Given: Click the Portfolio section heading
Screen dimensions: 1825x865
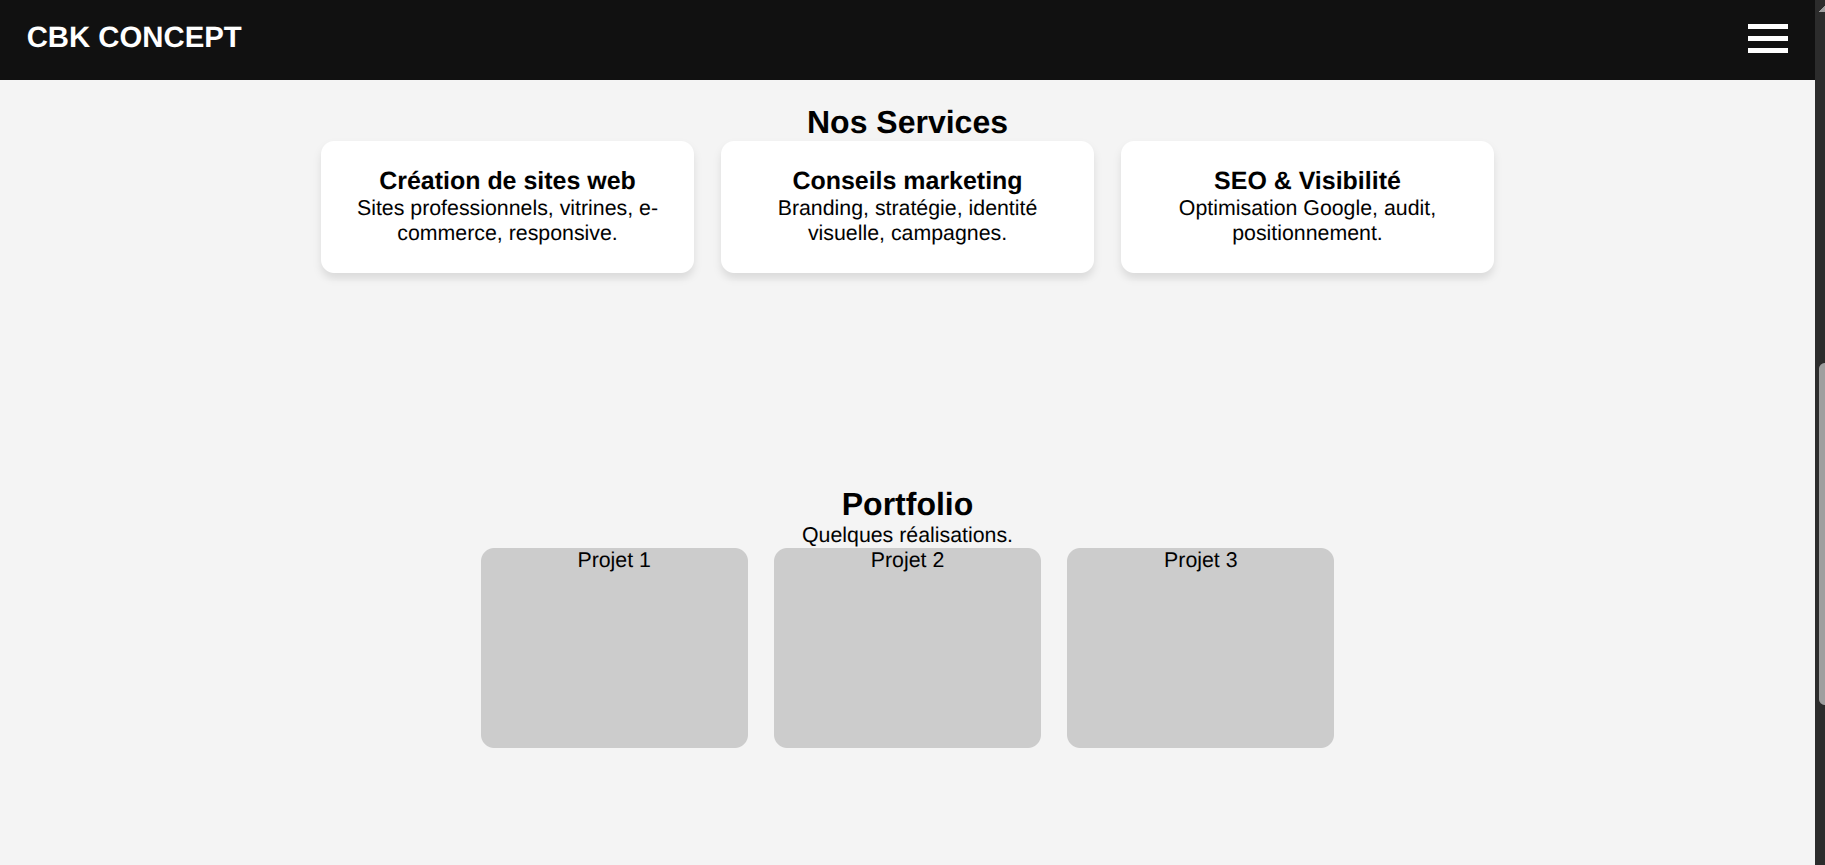Looking at the screenshot, I should tap(907, 504).
